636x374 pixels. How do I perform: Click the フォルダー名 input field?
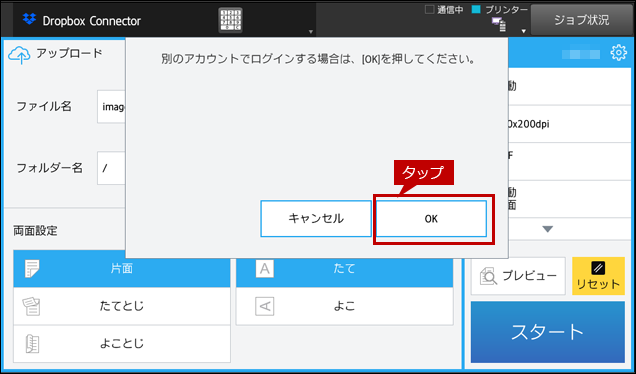[111, 168]
